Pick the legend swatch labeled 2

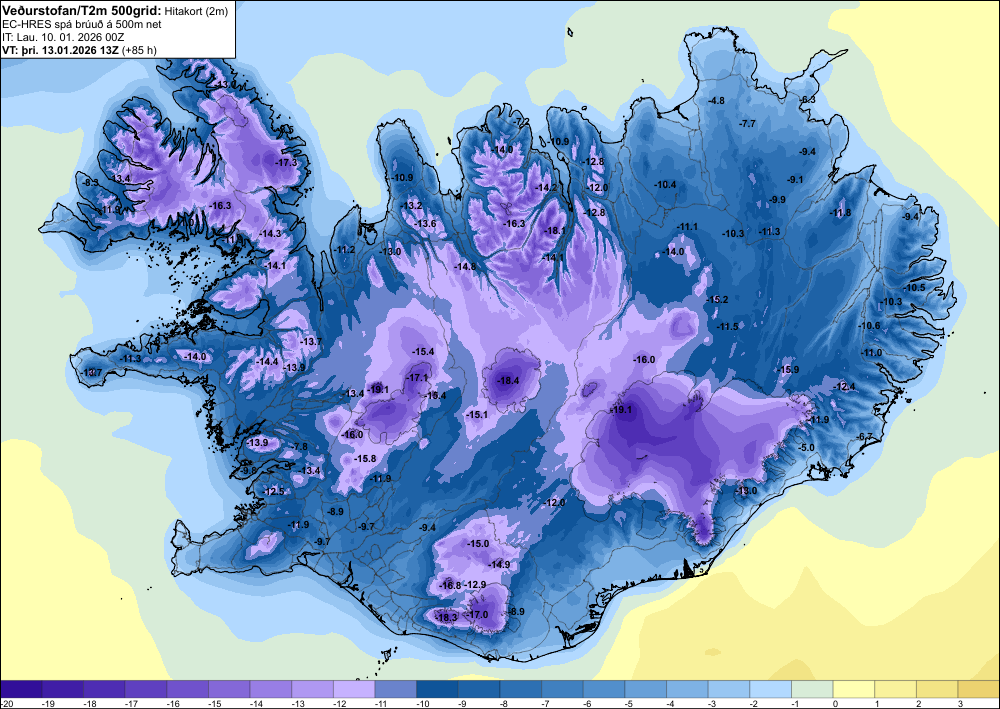[937, 690]
